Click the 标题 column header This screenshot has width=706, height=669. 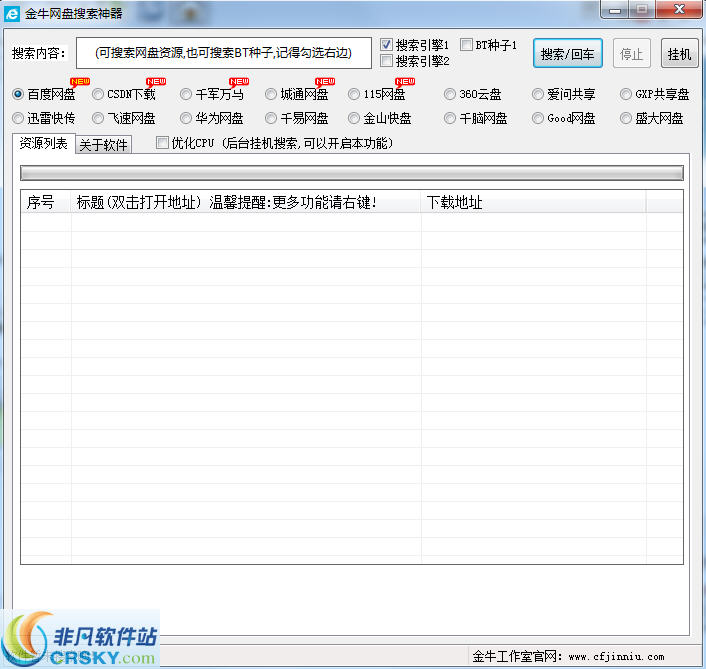tap(246, 202)
